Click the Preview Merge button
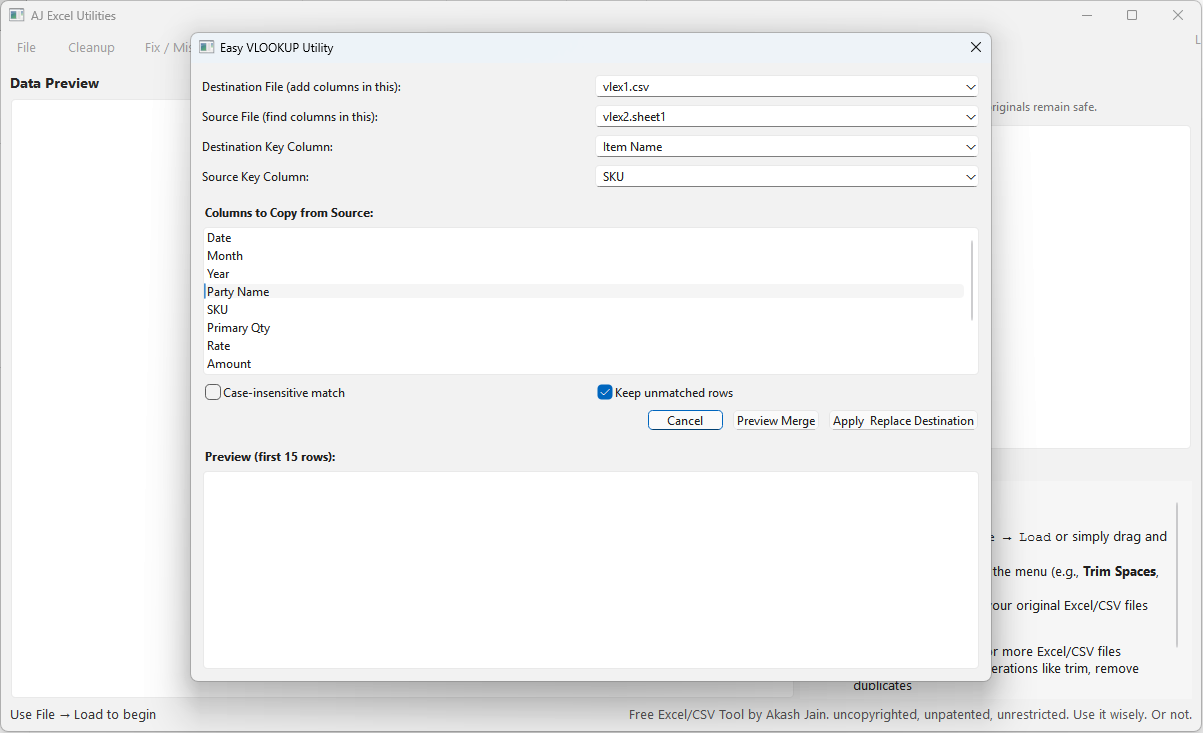The image size is (1203, 733). [x=776, y=421]
